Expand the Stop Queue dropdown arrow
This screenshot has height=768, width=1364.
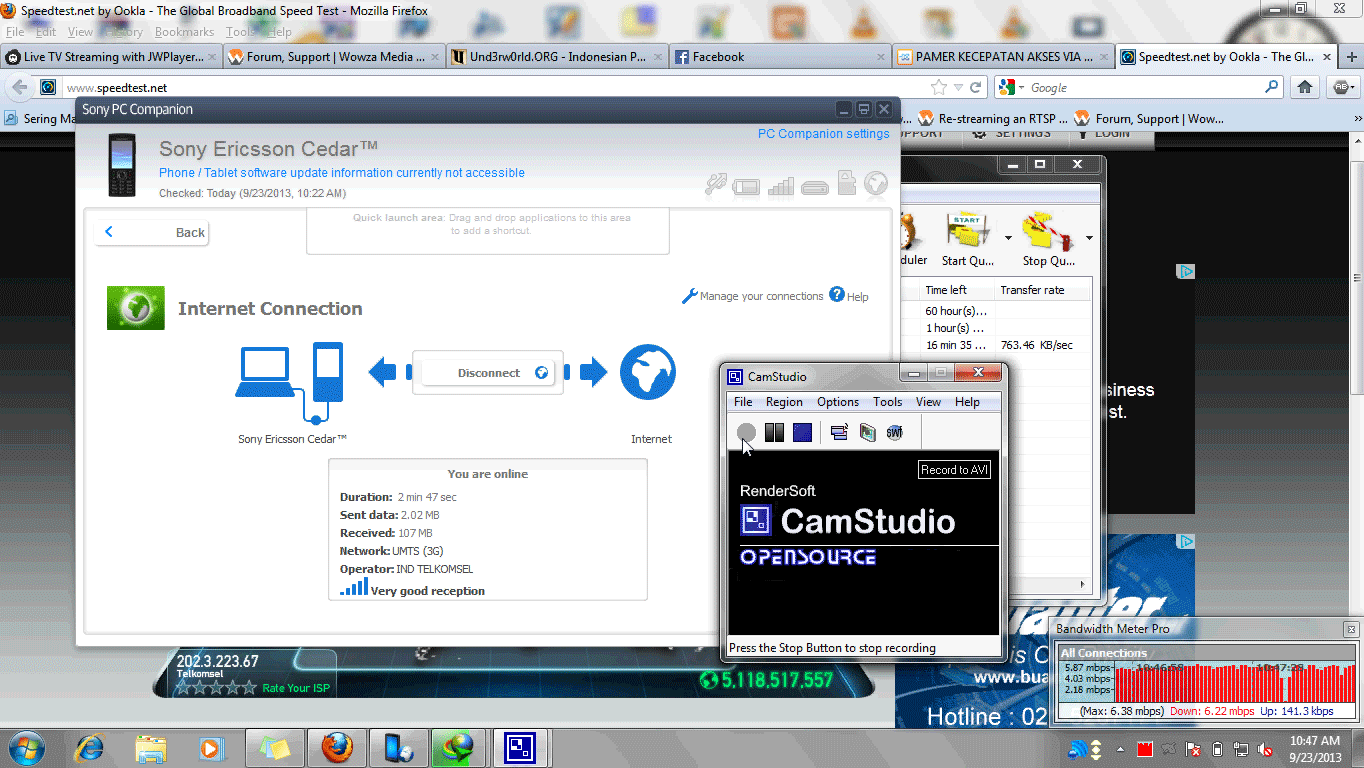tap(1087, 237)
